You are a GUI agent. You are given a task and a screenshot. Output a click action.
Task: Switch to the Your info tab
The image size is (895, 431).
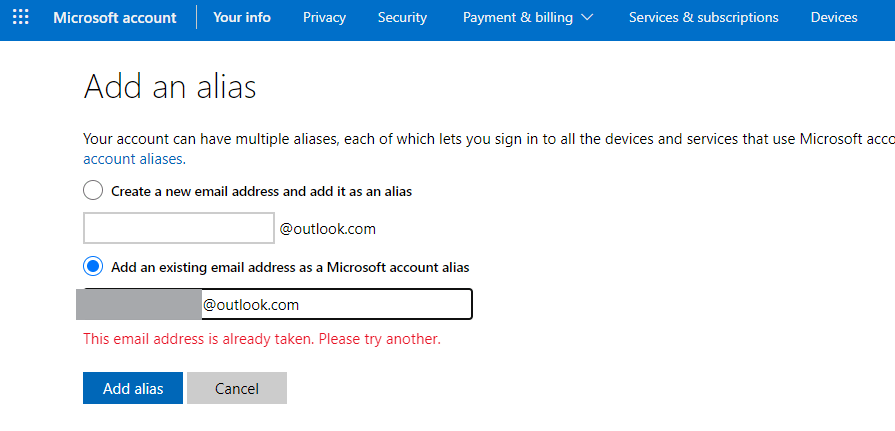(242, 18)
